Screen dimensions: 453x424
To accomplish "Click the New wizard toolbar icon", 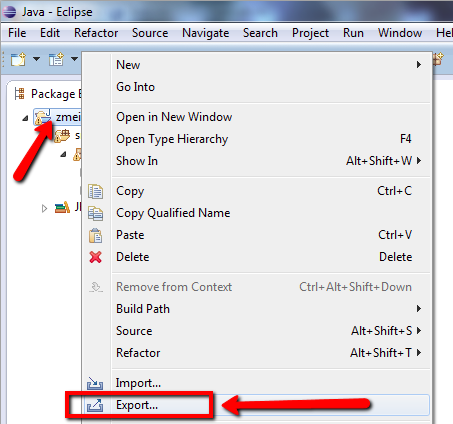I will point(18,59).
